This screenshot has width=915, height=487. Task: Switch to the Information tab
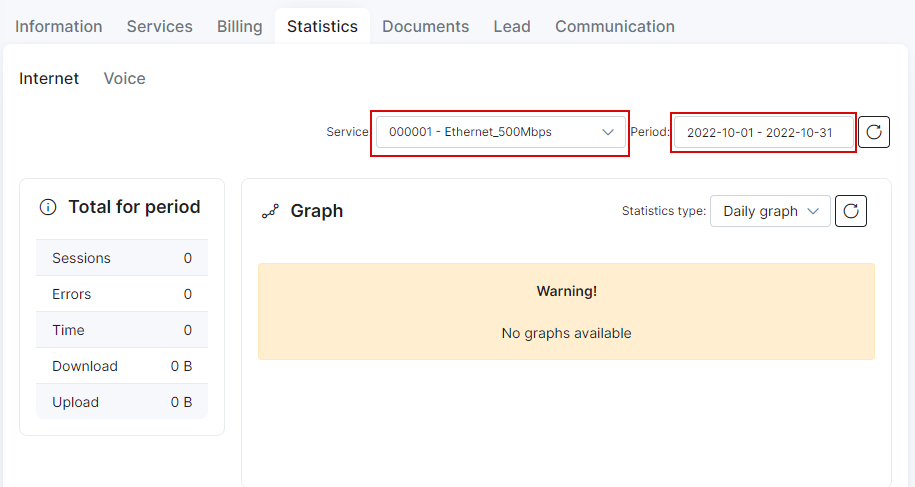click(59, 26)
